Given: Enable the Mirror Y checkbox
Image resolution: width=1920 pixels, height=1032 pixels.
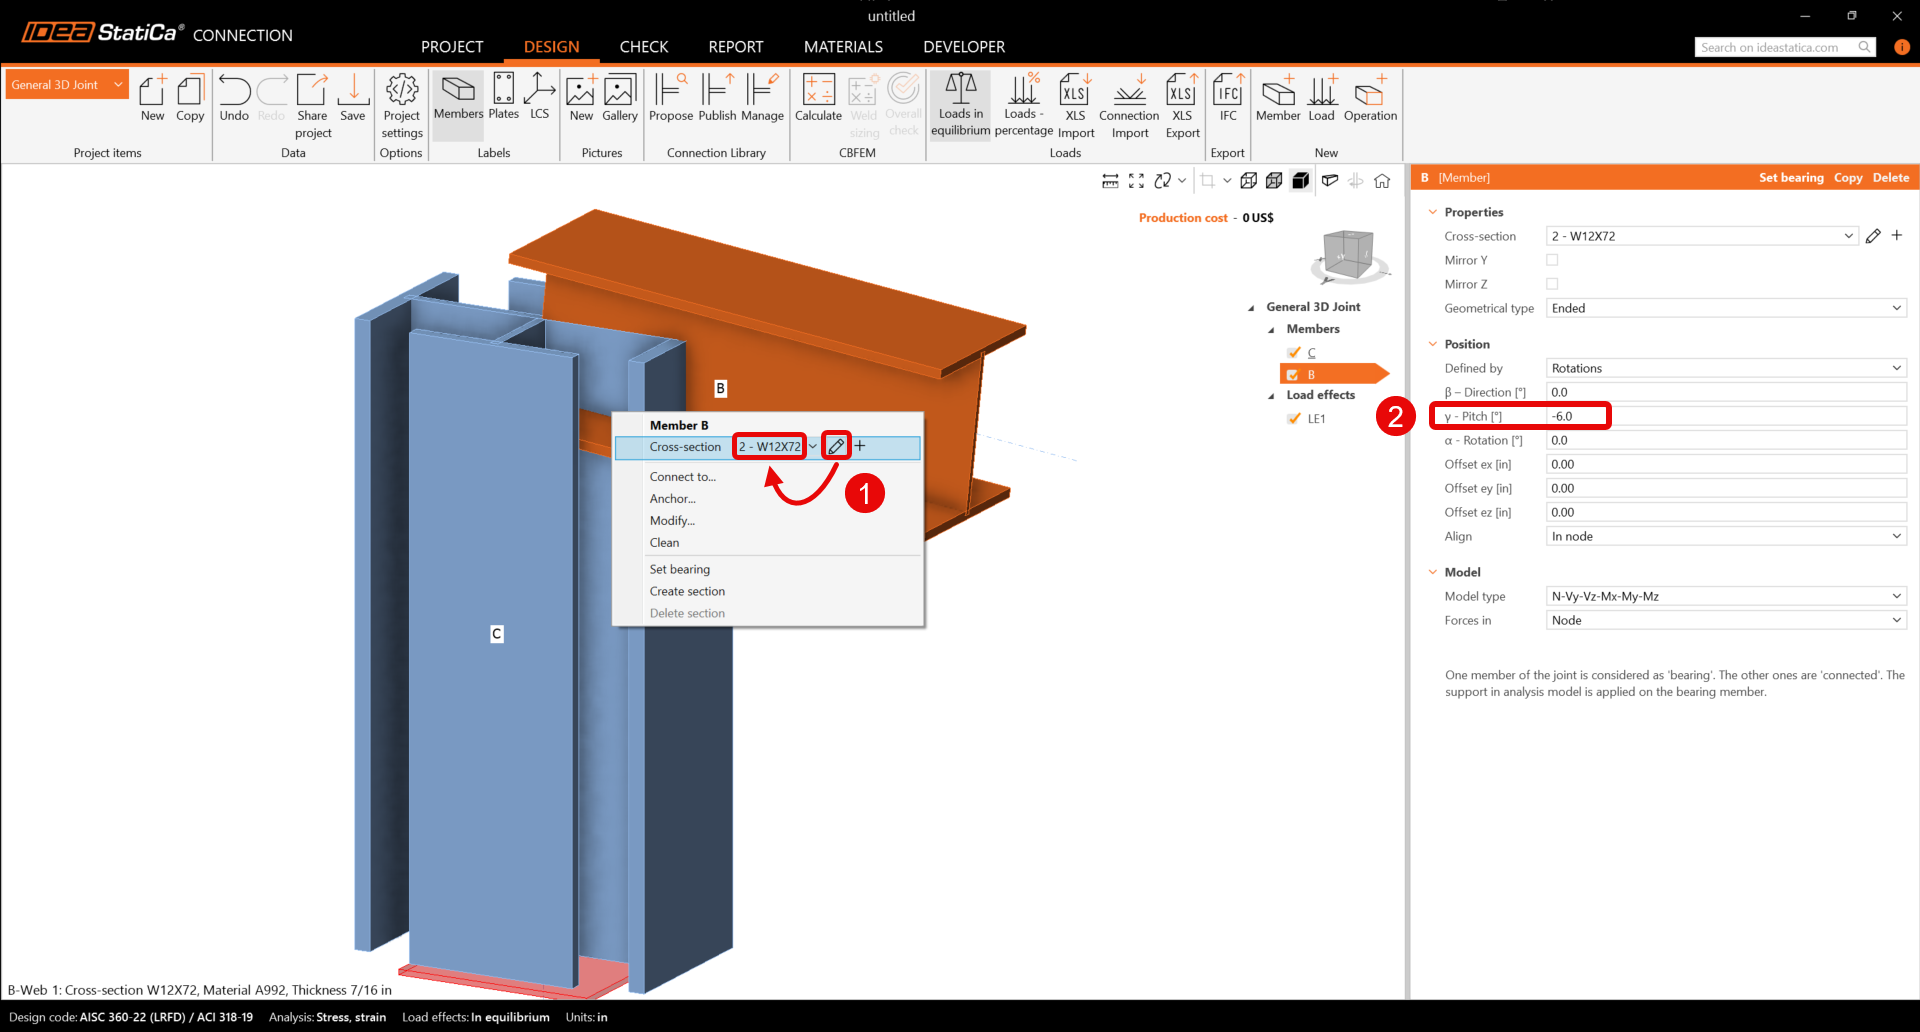Looking at the screenshot, I should [1552, 260].
